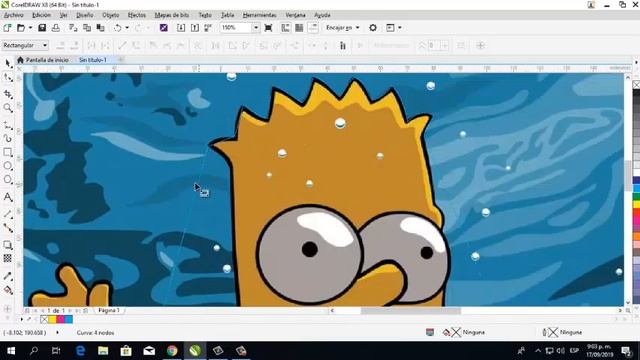The width and height of the screenshot is (640, 360).
Task: Select the Sin título-1 document tab
Action: point(93,60)
